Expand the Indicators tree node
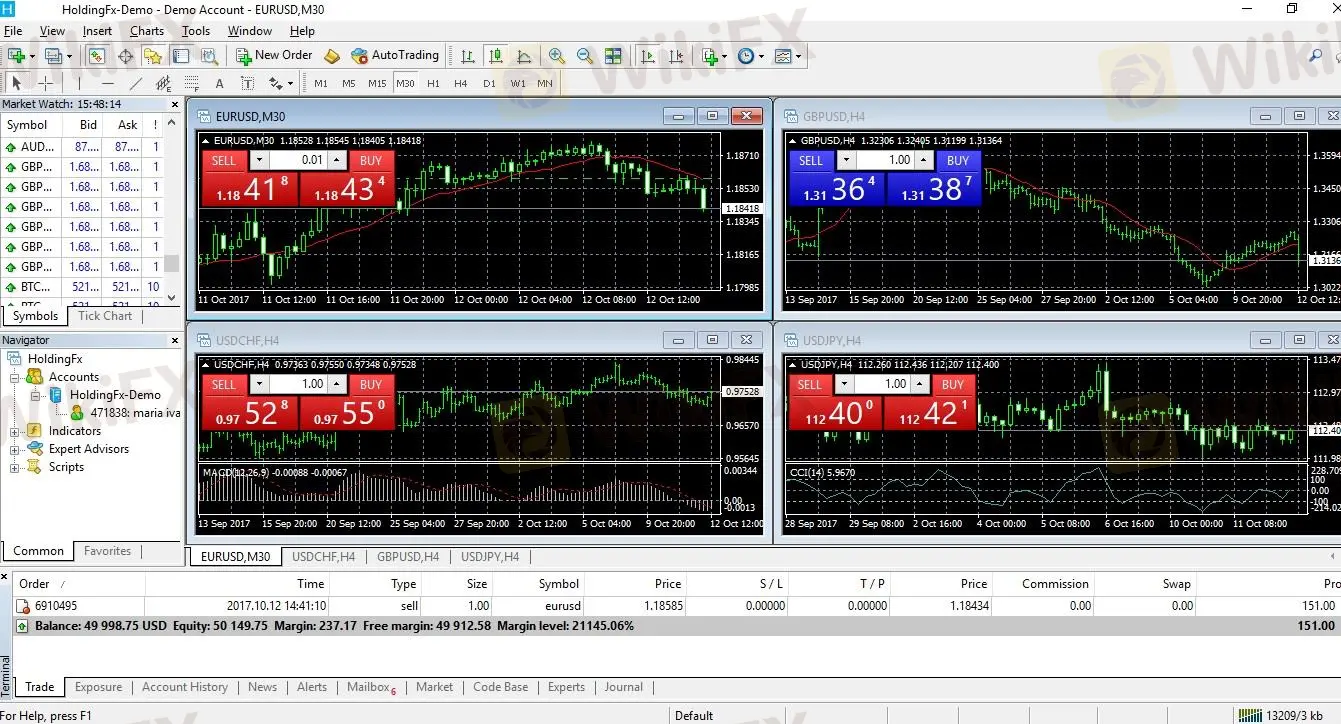The image size is (1341, 724). 15,431
